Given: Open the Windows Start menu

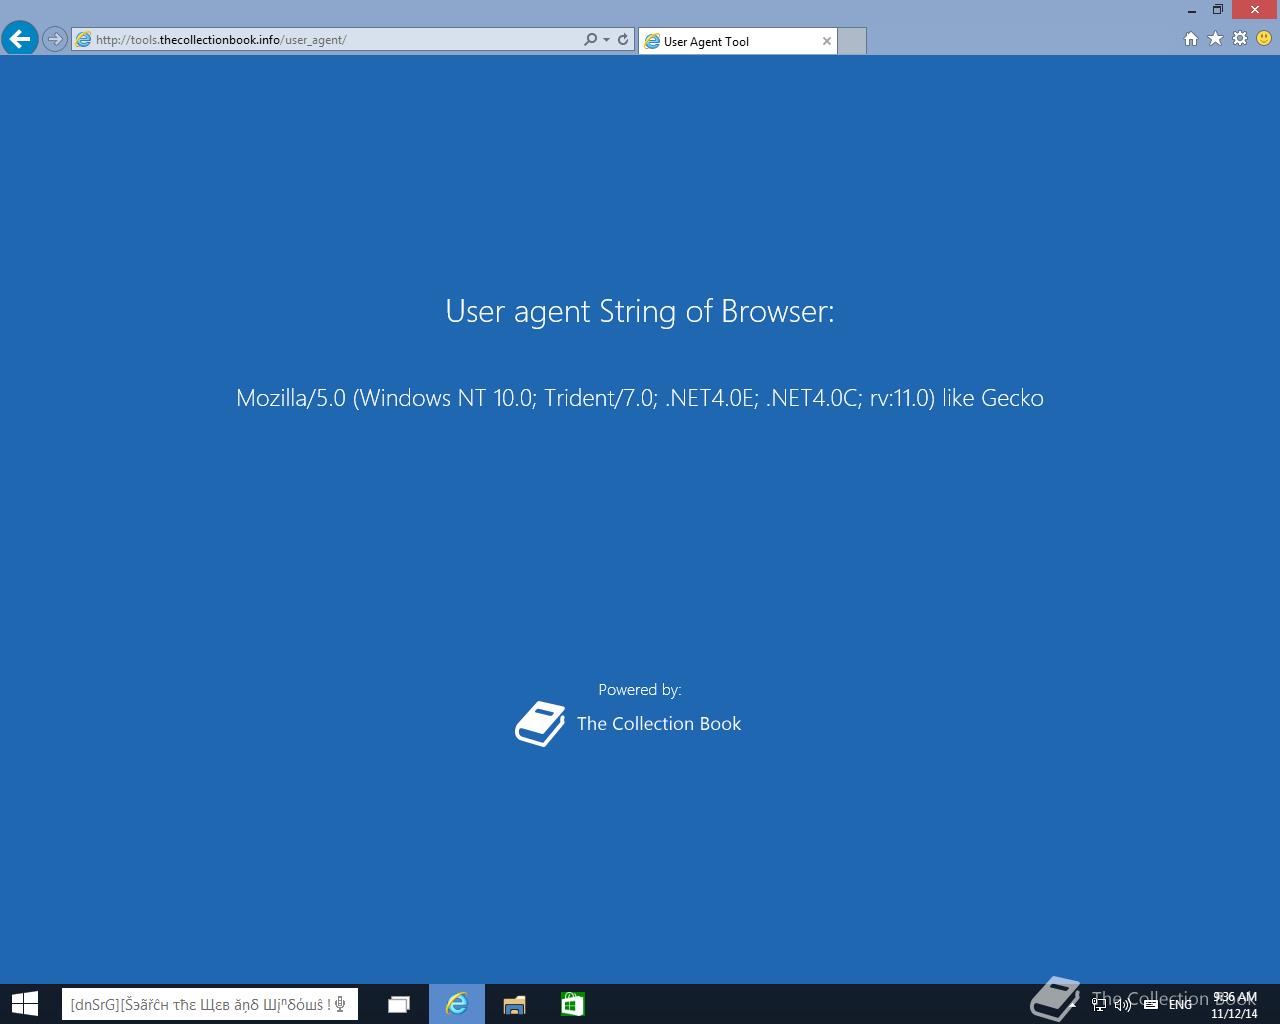Looking at the screenshot, I should click(x=25, y=1004).
